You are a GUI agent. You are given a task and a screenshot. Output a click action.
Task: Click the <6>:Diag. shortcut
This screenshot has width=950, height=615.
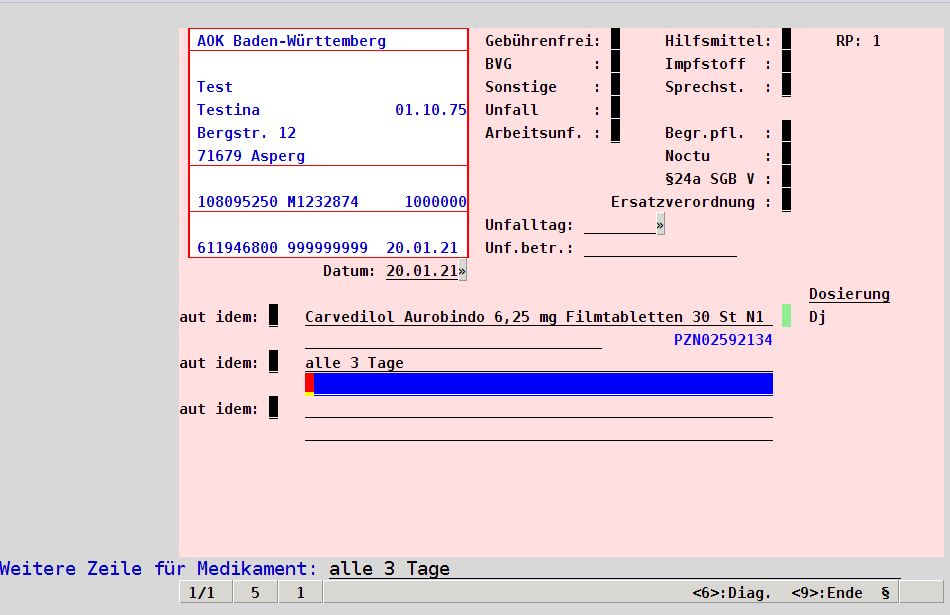click(x=732, y=593)
